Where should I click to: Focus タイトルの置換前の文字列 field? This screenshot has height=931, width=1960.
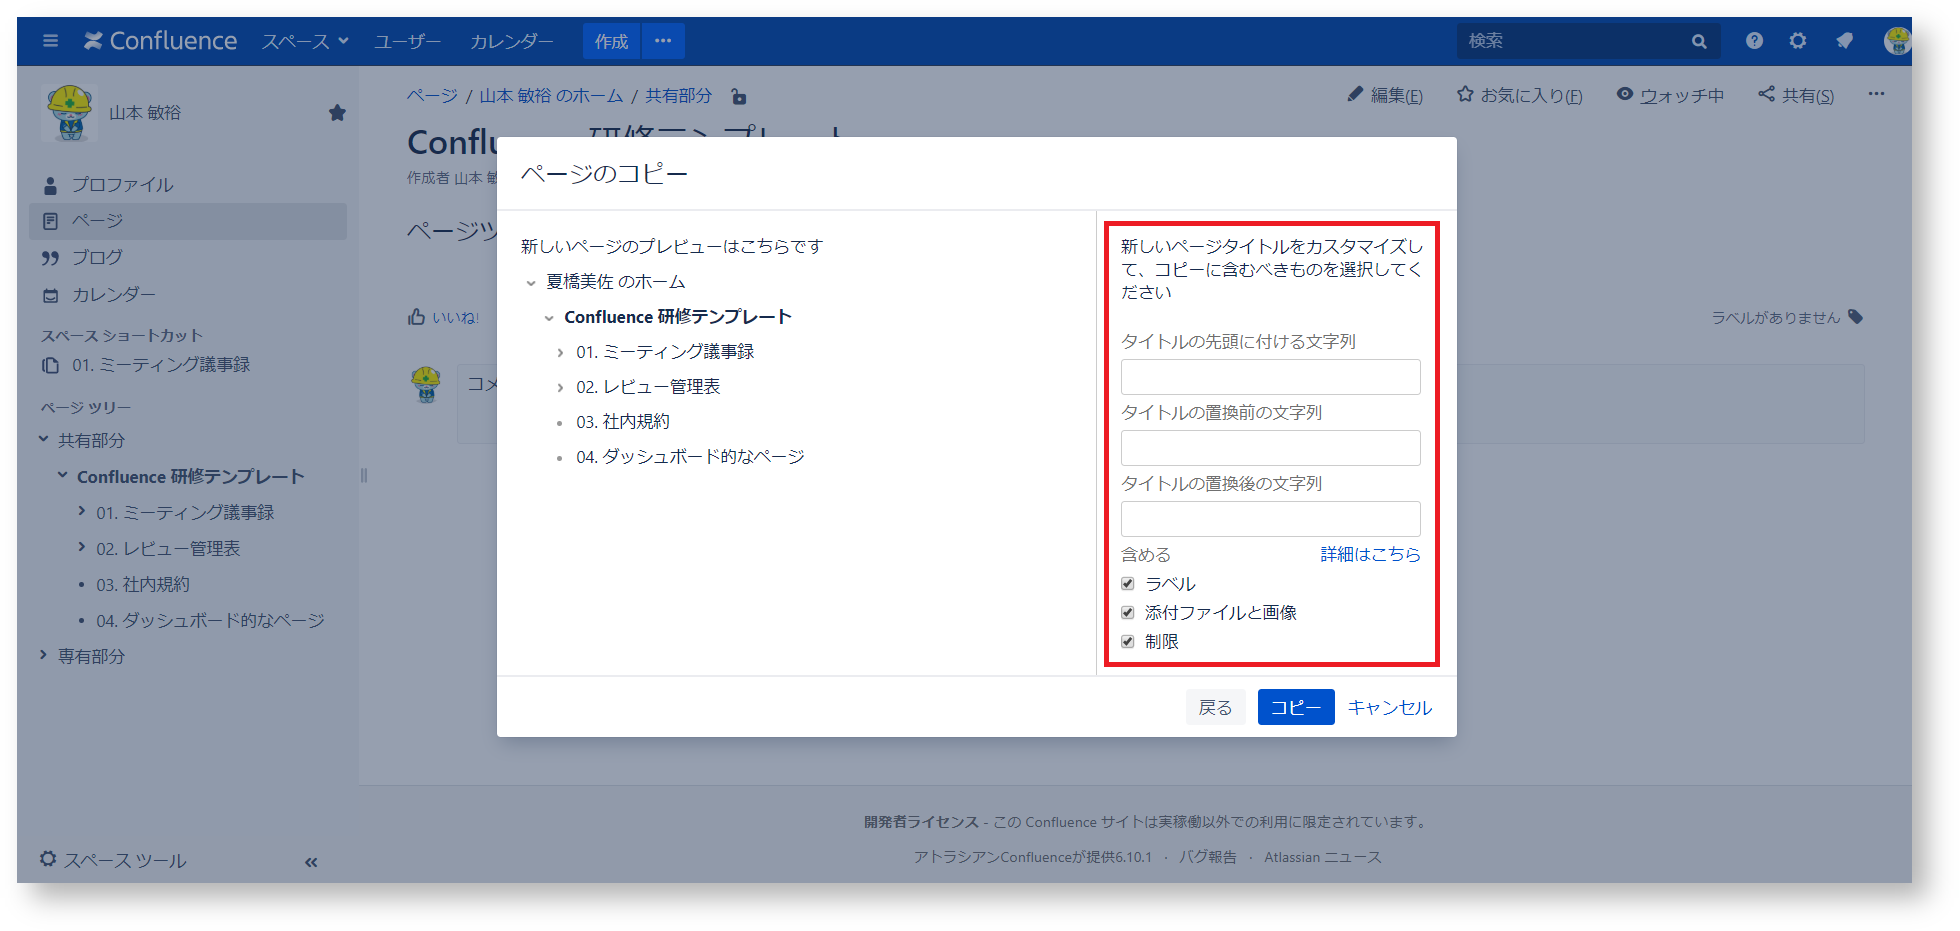1270,448
